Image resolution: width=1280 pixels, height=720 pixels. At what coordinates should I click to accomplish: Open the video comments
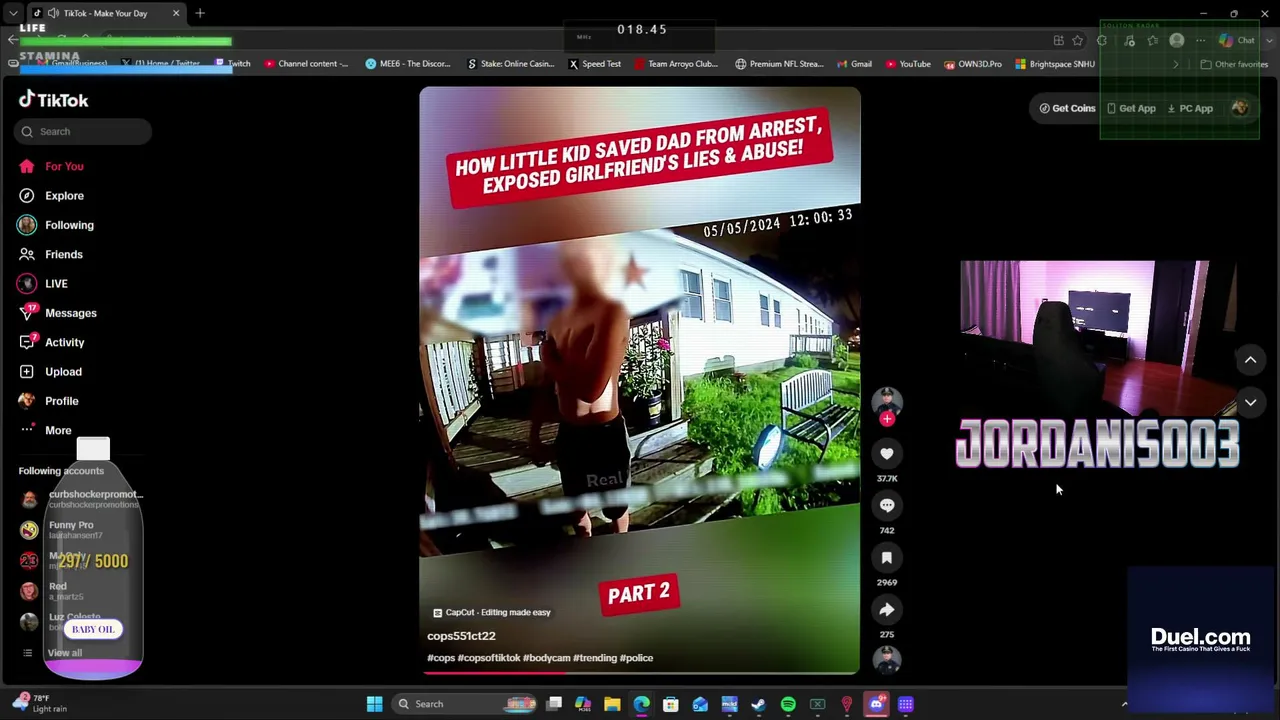tap(887, 506)
